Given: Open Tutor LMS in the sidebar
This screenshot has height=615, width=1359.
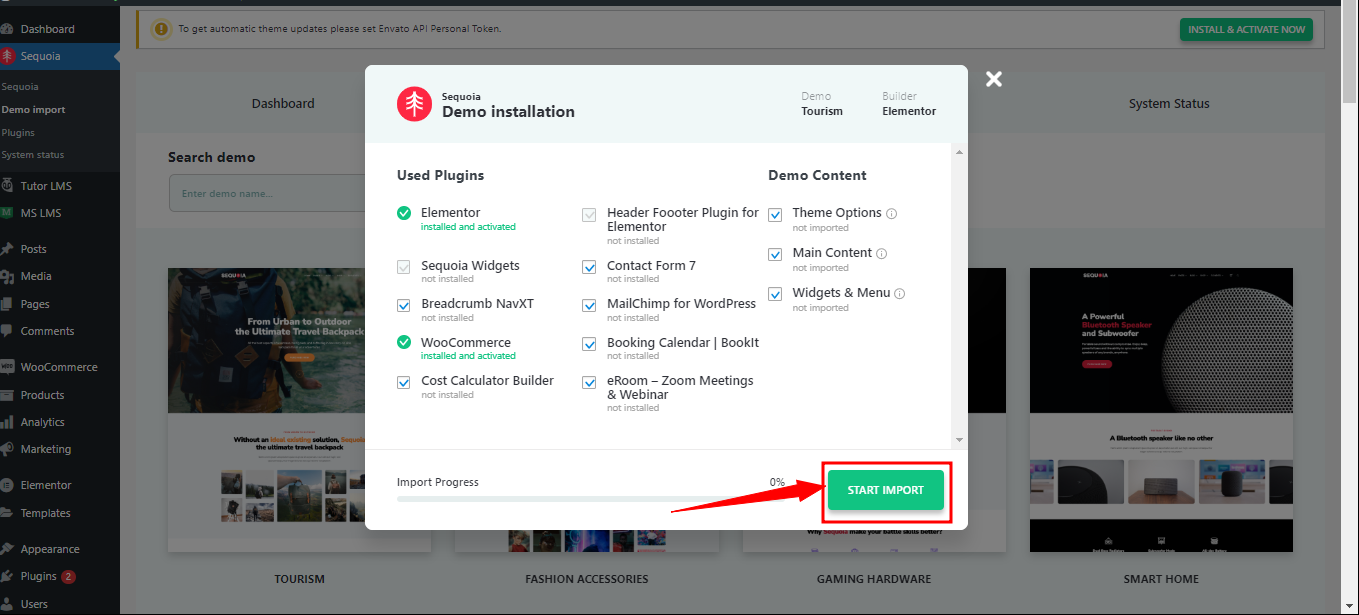Looking at the screenshot, I should 46,186.
